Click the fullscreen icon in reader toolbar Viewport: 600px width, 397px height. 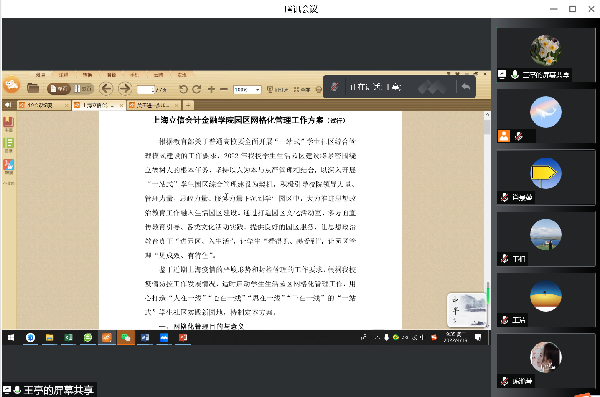pos(302,90)
